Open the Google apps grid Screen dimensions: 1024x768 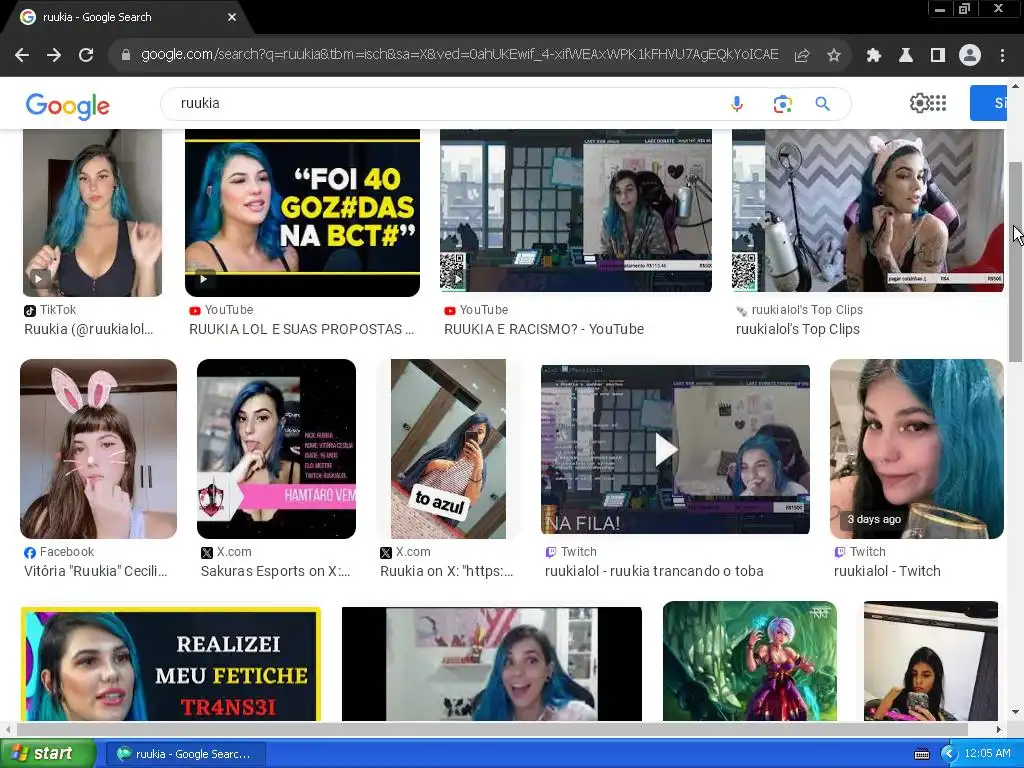click(938, 103)
